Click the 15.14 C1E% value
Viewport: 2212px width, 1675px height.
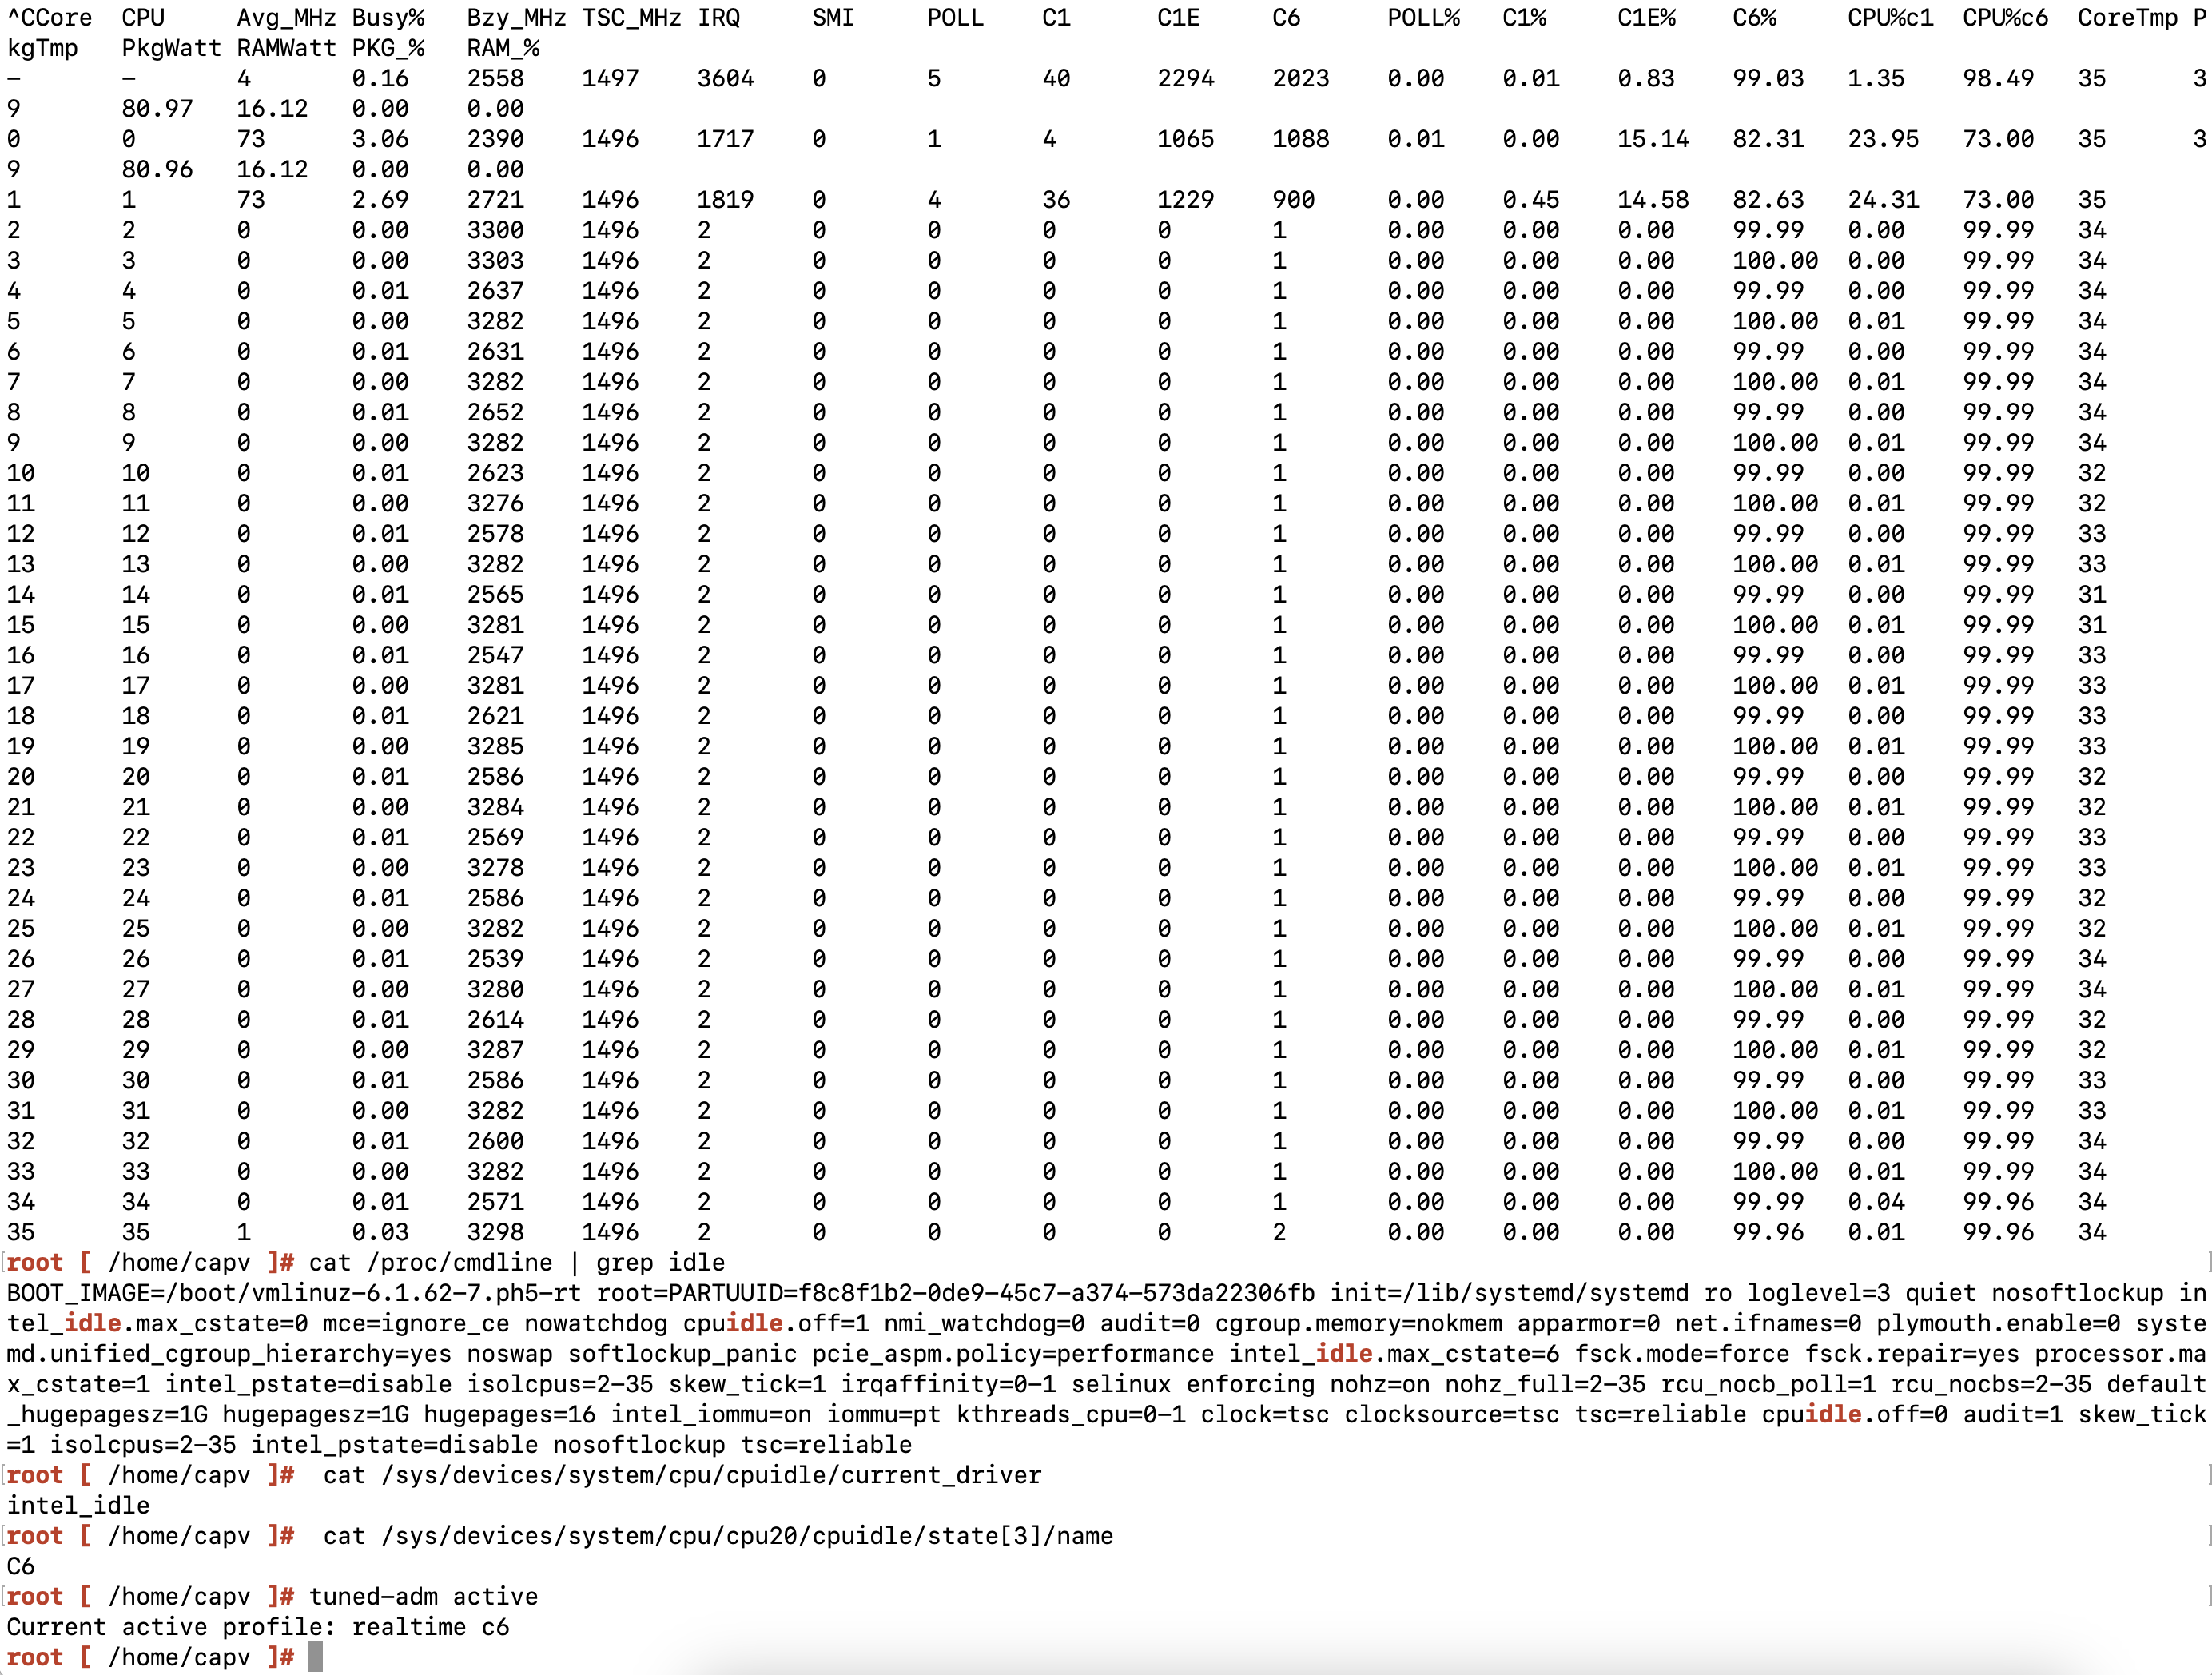[x=1653, y=139]
